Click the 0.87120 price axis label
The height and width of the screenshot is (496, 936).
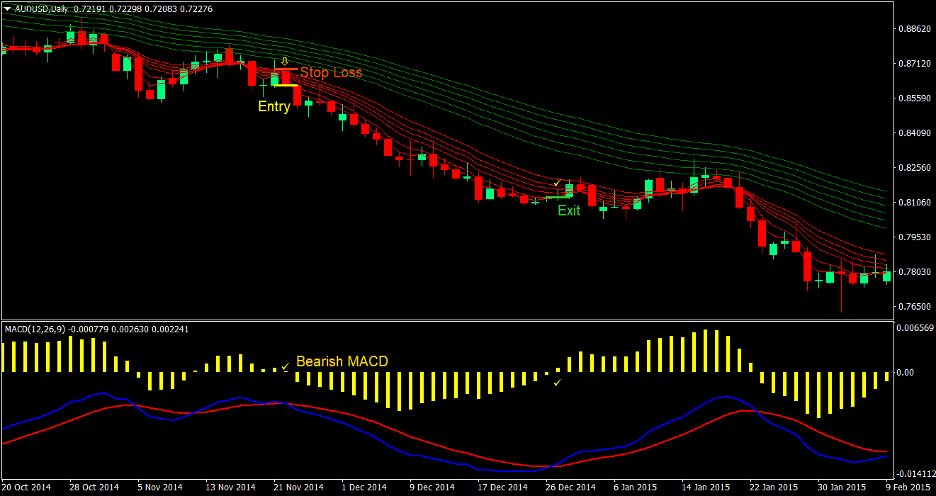click(x=913, y=63)
